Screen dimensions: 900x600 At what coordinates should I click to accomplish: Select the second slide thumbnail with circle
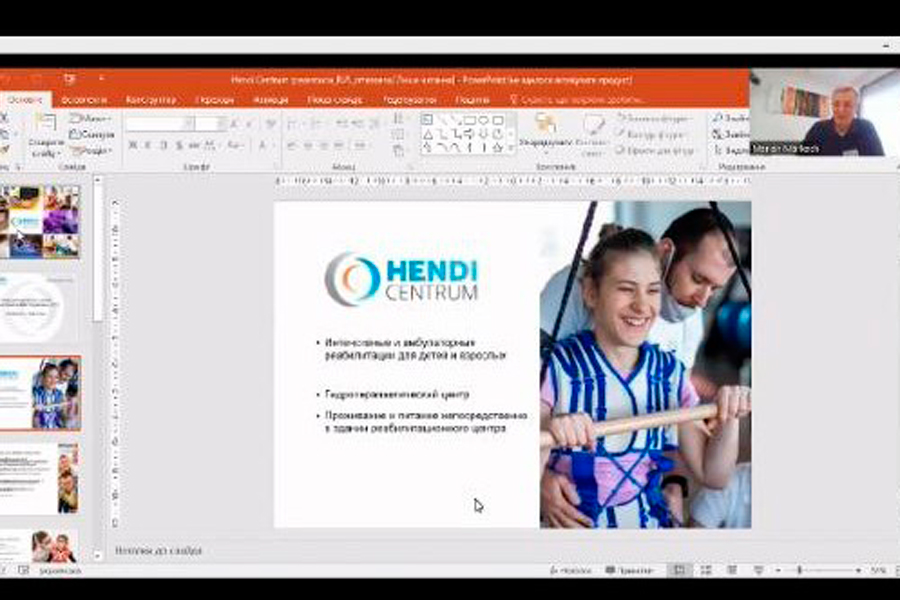coord(38,307)
